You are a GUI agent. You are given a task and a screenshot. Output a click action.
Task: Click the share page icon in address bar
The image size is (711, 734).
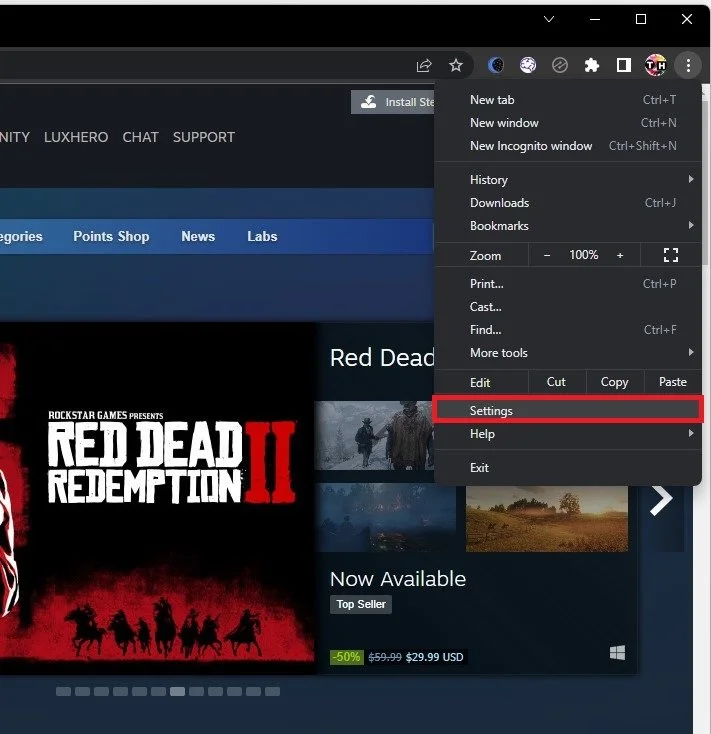(x=424, y=65)
